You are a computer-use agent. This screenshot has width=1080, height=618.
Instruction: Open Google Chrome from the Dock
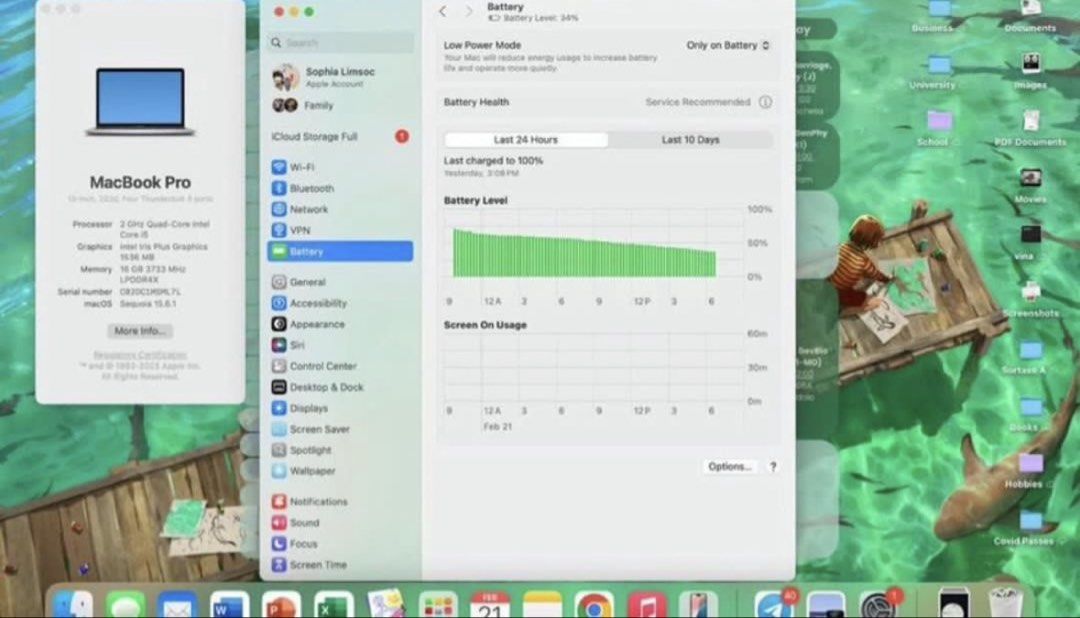(594, 607)
